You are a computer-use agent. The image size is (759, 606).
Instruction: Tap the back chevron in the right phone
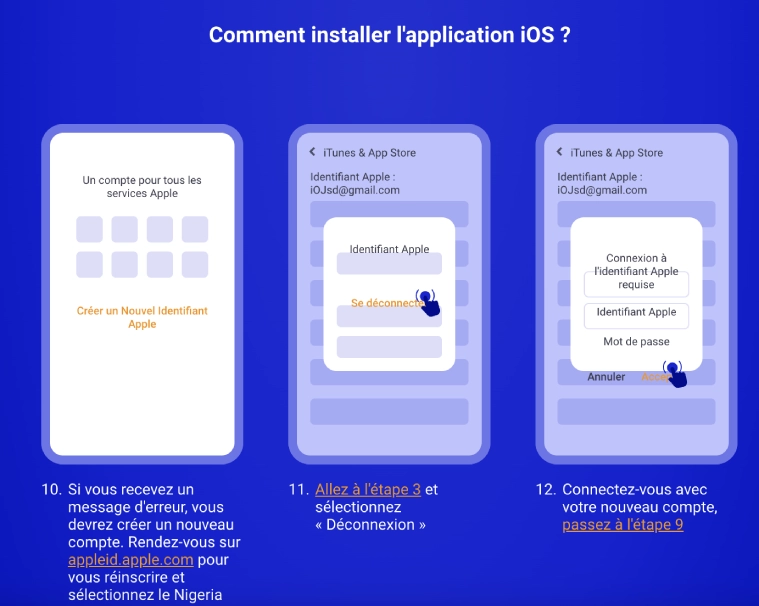[560, 152]
